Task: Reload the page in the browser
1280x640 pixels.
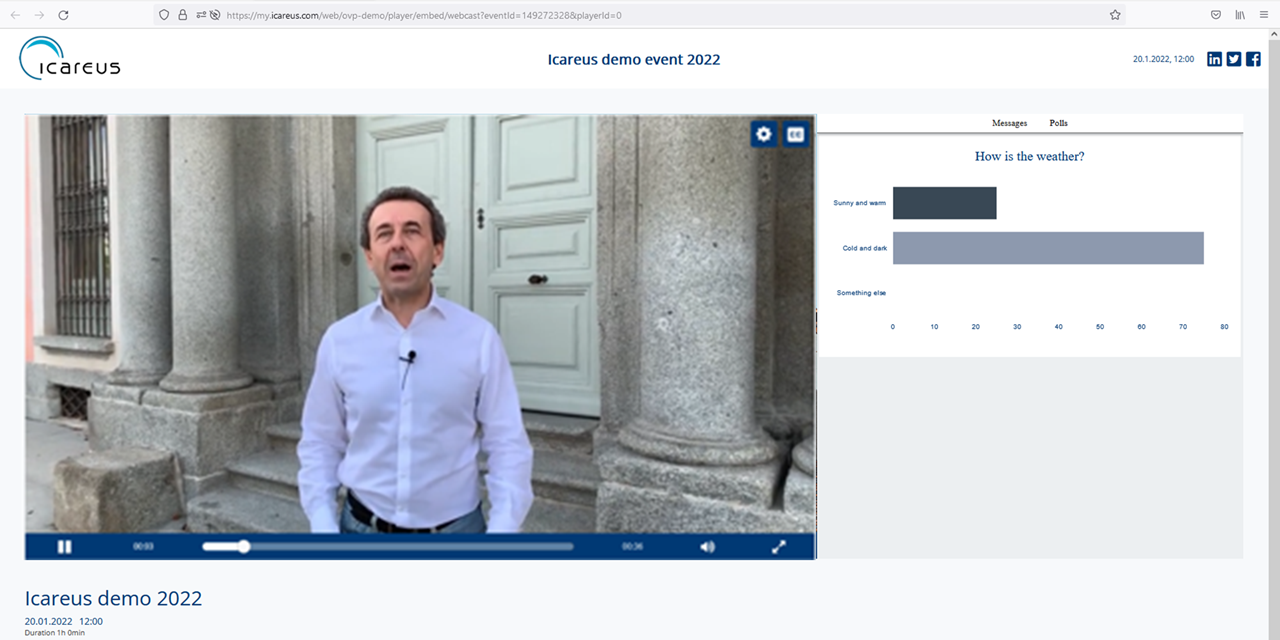Action: click(x=64, y=15)
